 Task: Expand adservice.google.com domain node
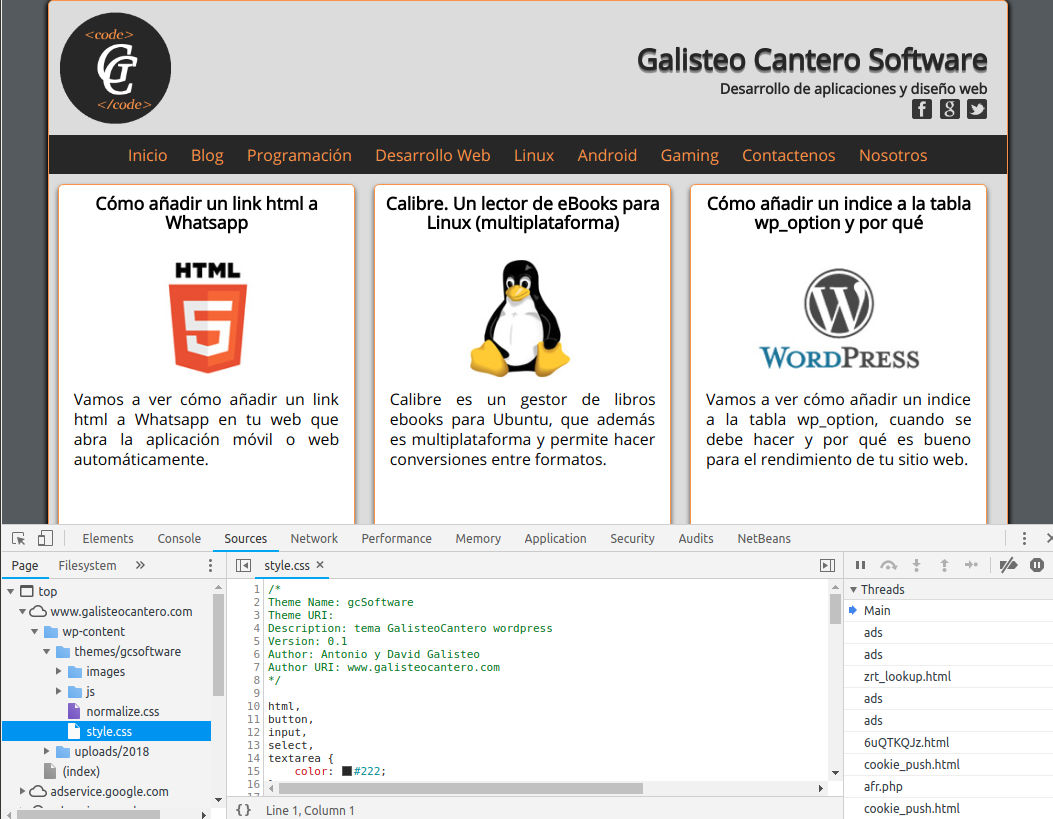coord(22,791)
